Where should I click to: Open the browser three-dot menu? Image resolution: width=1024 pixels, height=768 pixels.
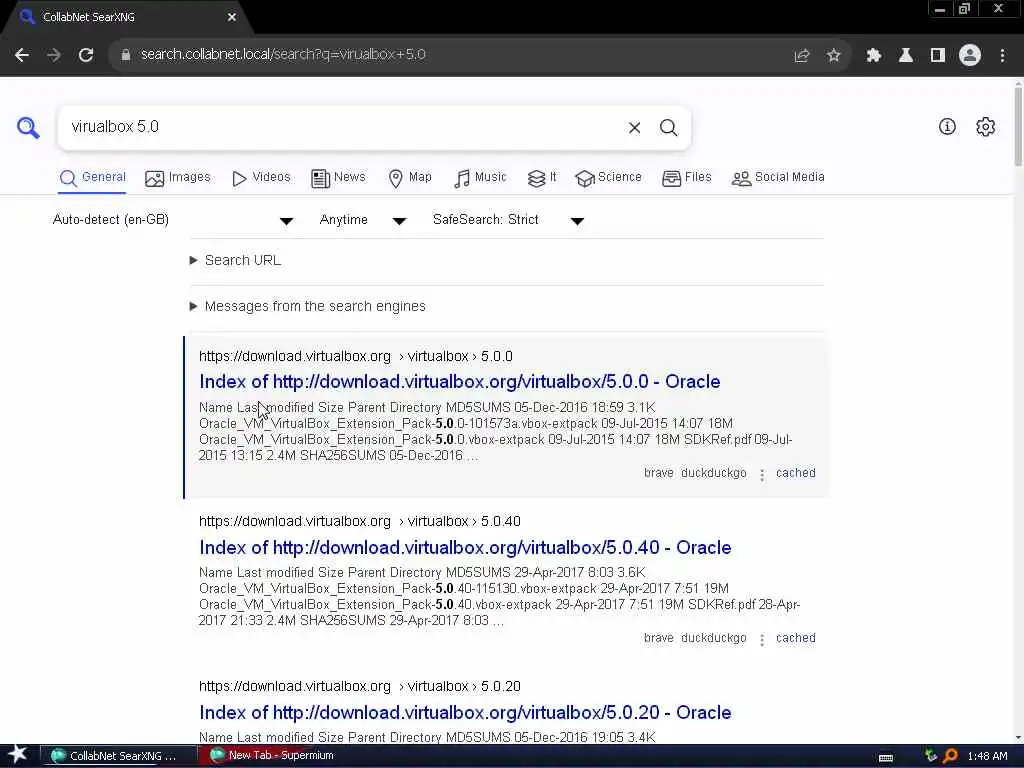[x=1002, y=56]
